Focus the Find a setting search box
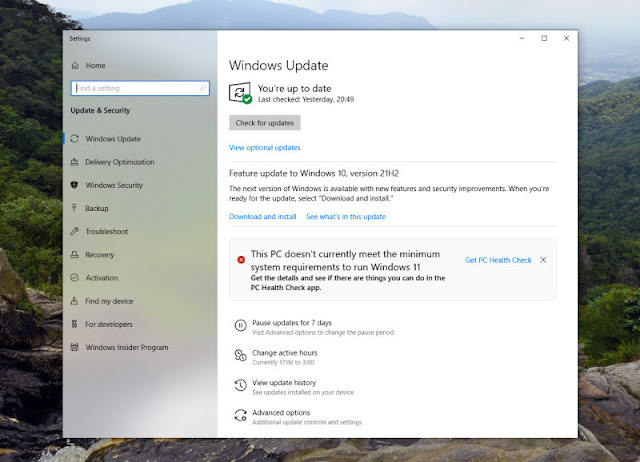The width and height of the screenshot is (640, 462). pos(140,88)
